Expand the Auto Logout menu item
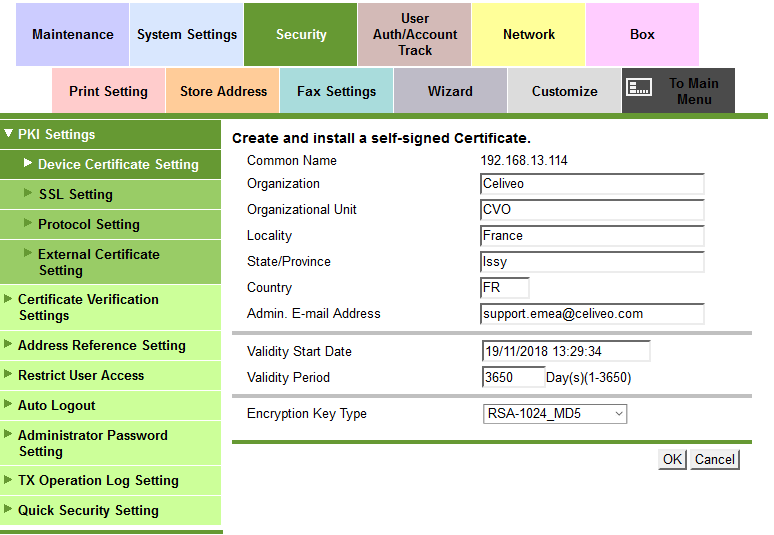Image resolution: width=774 pixels, height=535 pixels. click(x=57, y=405)
